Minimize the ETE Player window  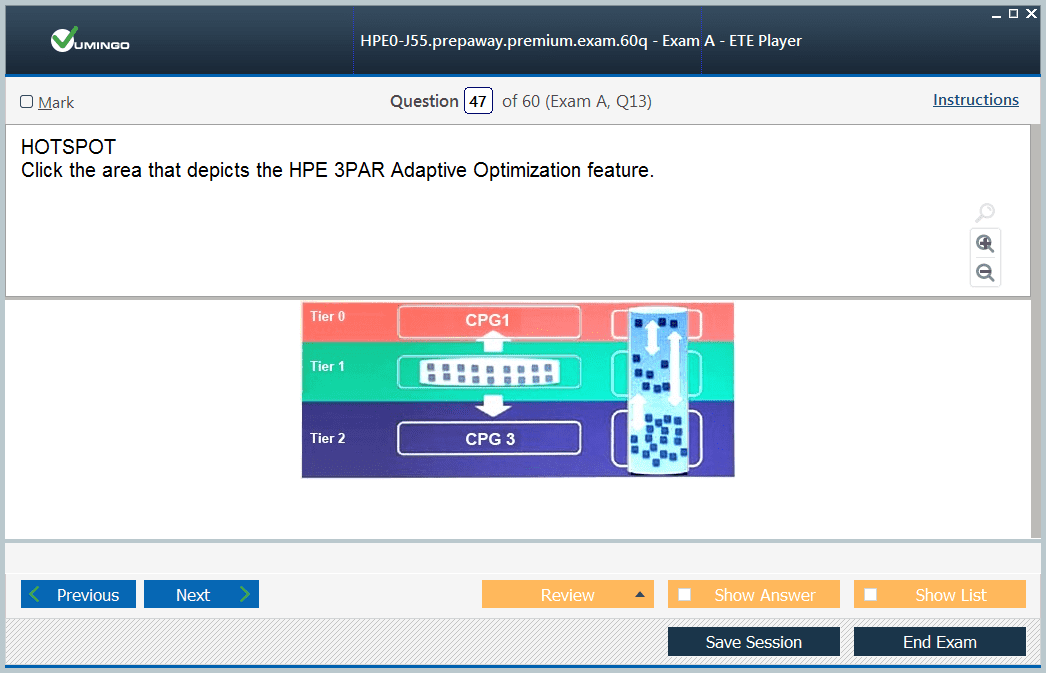pyautogui.click(x=996, y=13)
